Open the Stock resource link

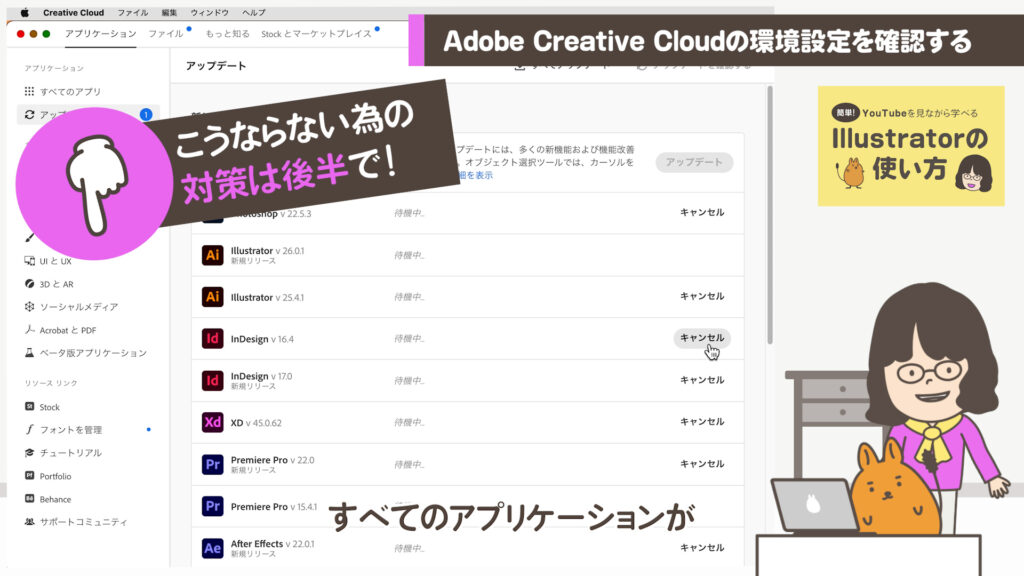[42, 407]
